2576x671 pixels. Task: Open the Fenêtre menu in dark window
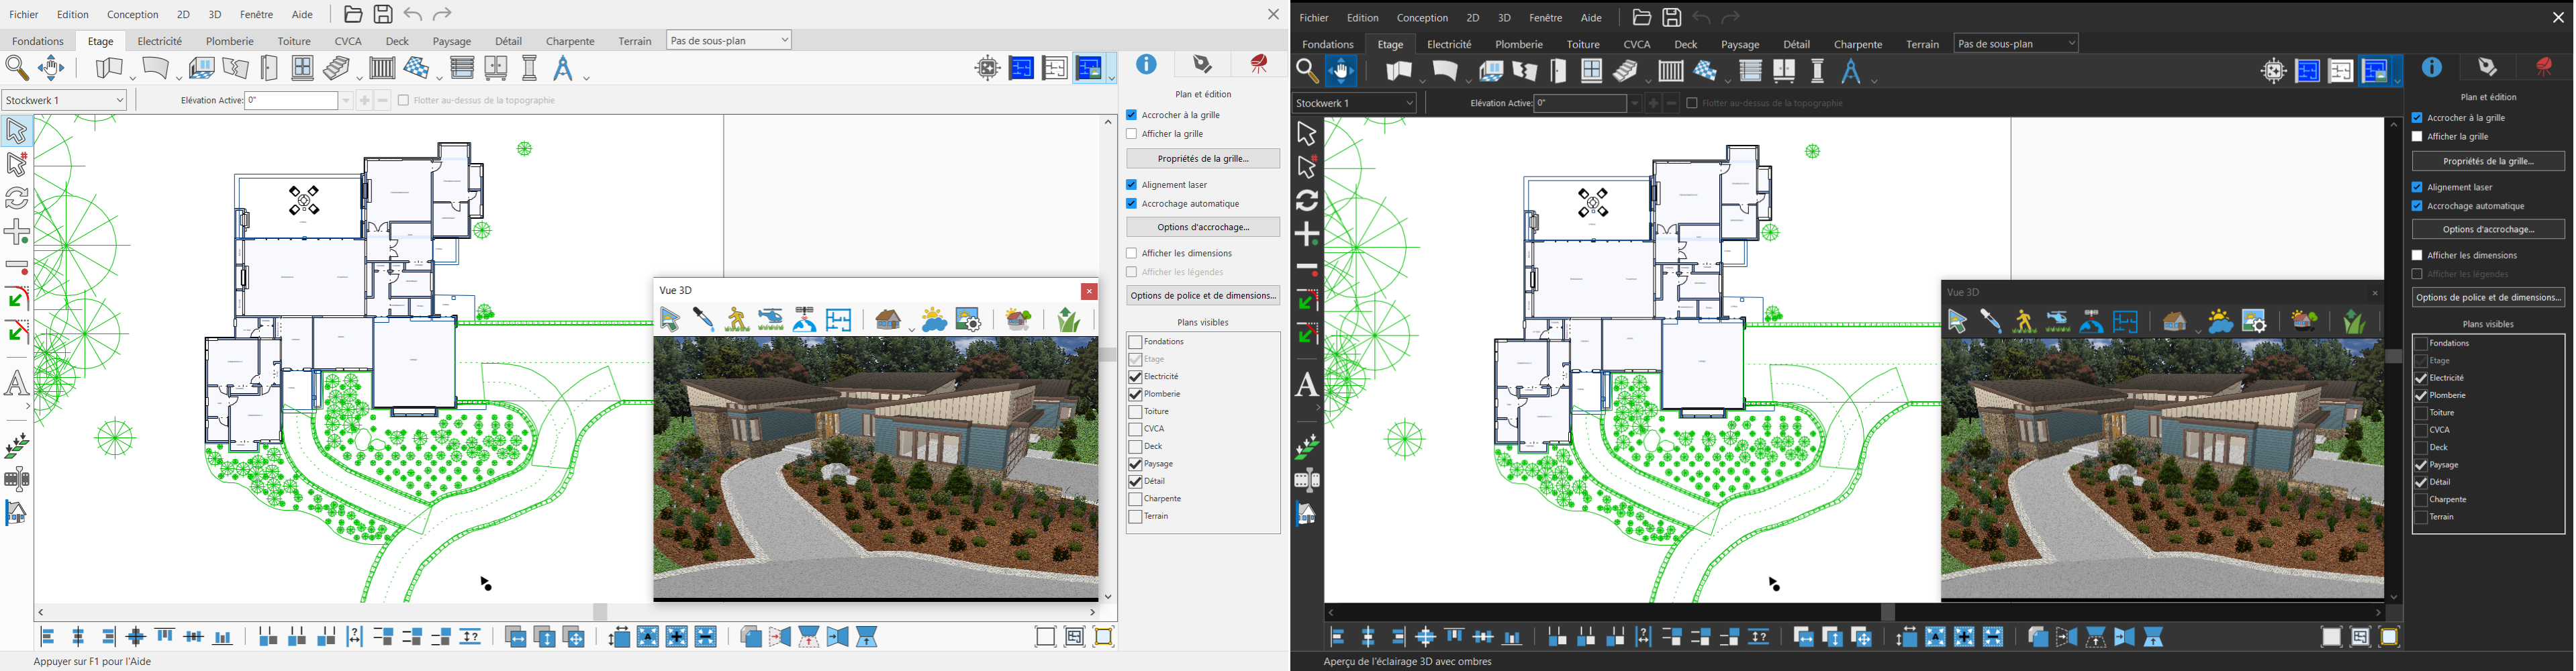point(1546,18)
